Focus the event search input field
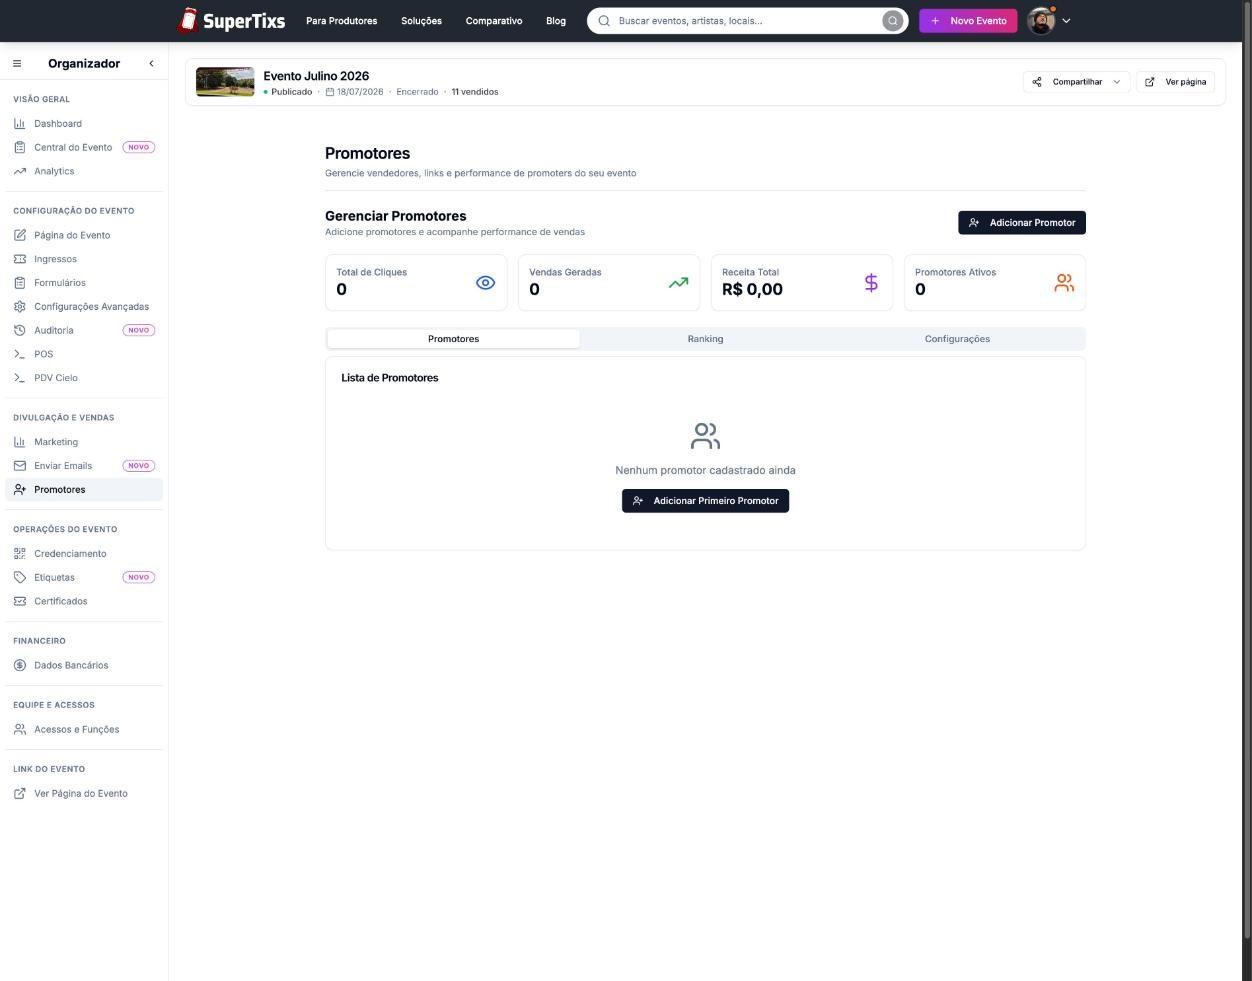1252x981 pixels. (x=748, y=21)
